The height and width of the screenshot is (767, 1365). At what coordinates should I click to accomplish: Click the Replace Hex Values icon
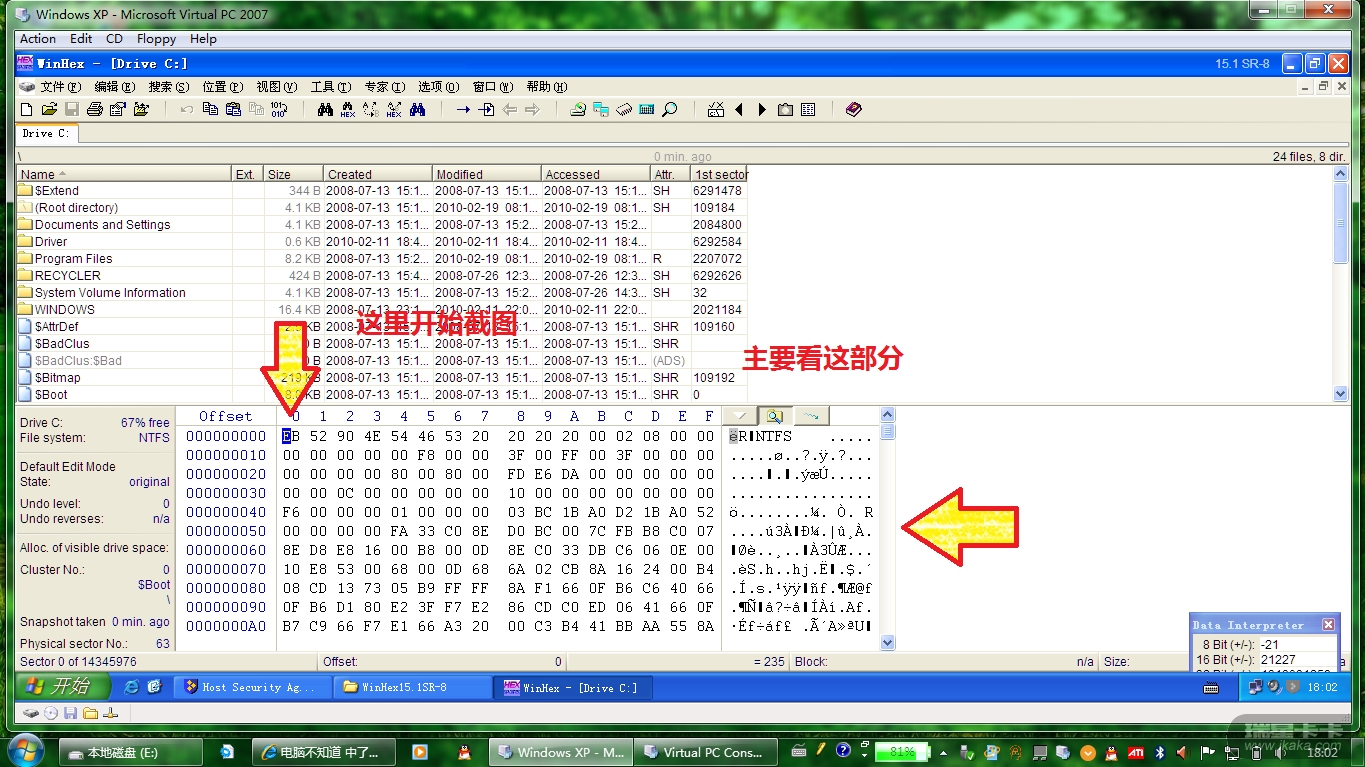click(x=394, y=109)
